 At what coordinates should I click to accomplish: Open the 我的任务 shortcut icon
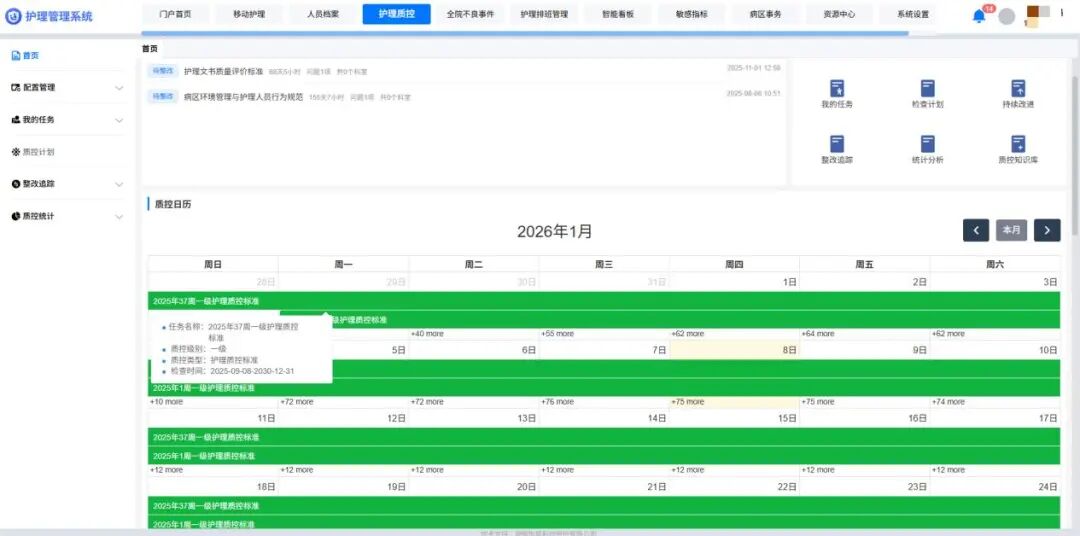837,89
